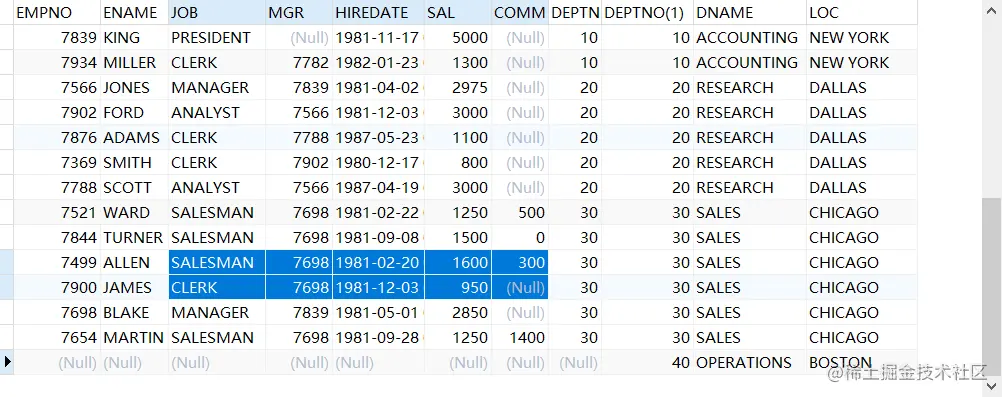
Task: Select the ENAME column header
Action: [x=134, y=12]
